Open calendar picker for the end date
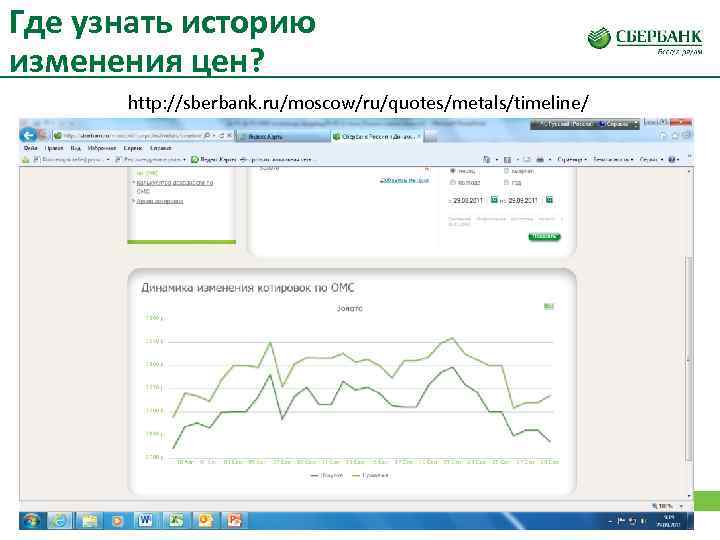720x540 pixels. 549,200
